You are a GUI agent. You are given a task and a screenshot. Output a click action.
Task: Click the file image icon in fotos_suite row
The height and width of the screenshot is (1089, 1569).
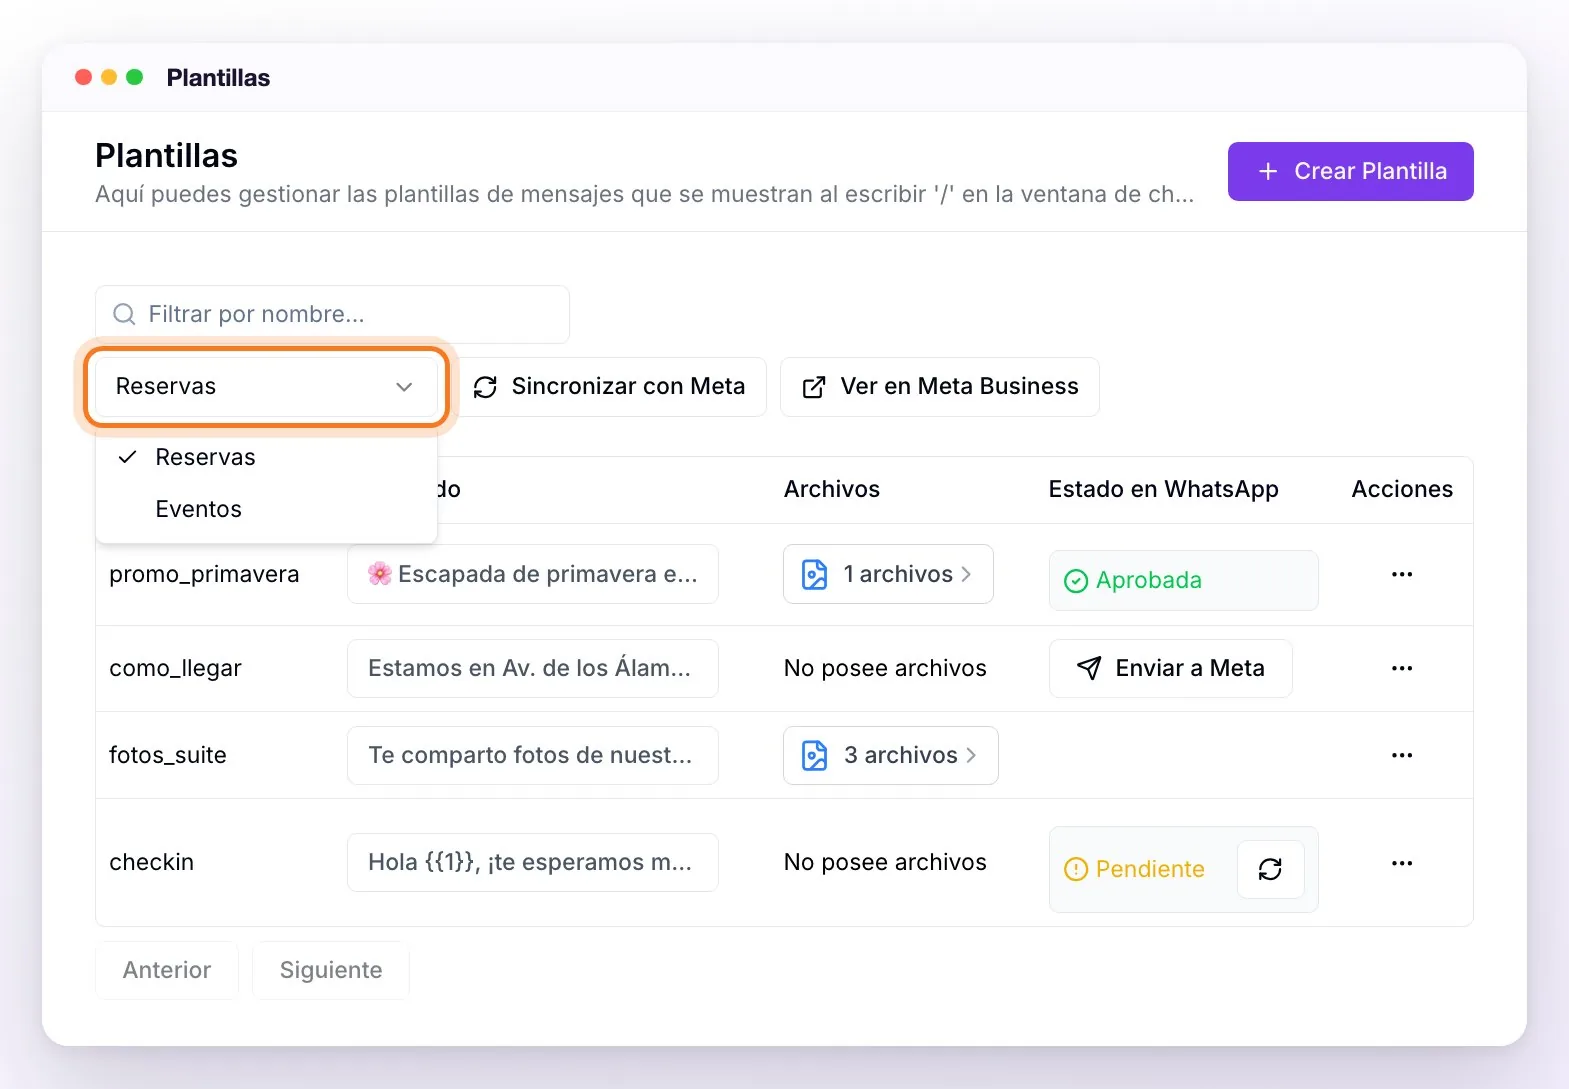(815, 755)
